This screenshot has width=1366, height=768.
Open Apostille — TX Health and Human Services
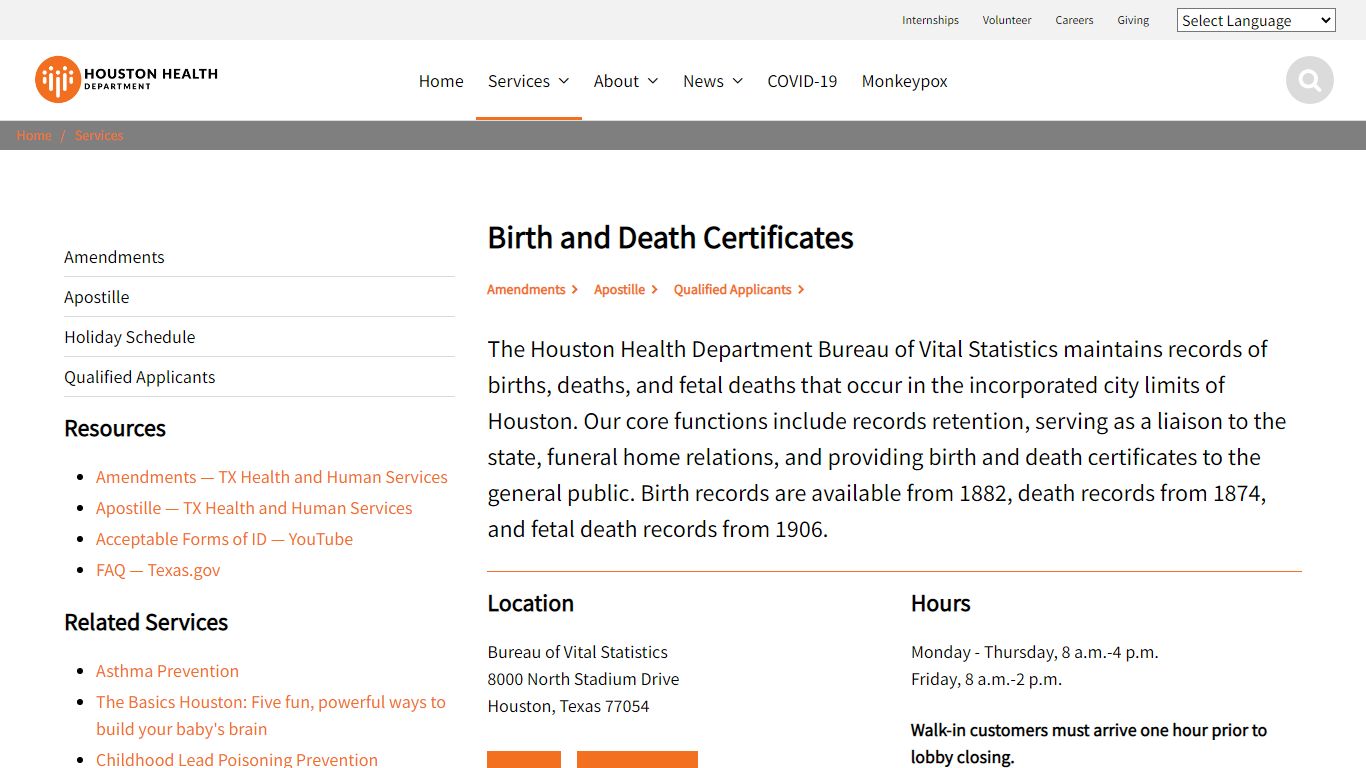[x=254, y=508]
